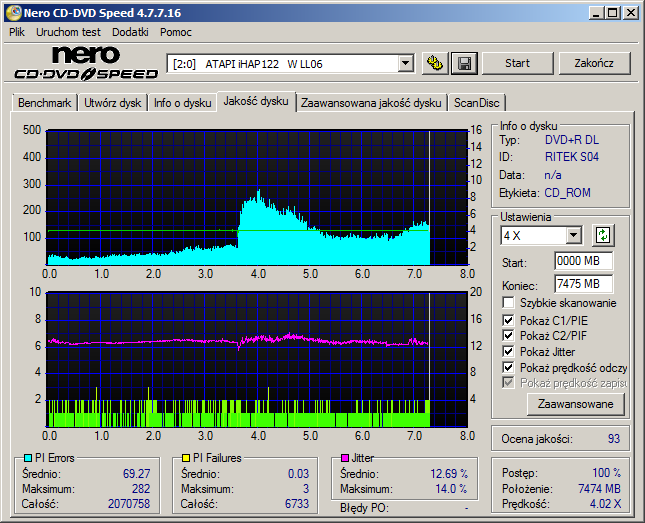Screen dimensions: 645x523
Task: Uncheck Pokaż Jitter checkbox
Action: click(508, 351)
